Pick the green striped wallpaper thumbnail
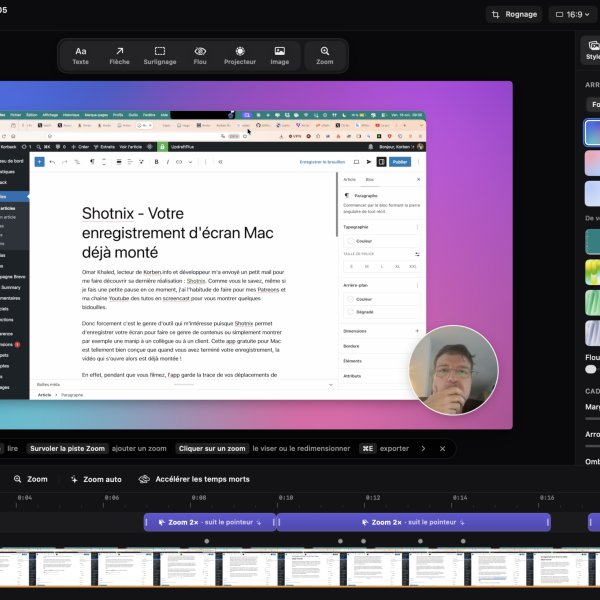The height and width of the screenshot is (600, 600). coord(592,303)
